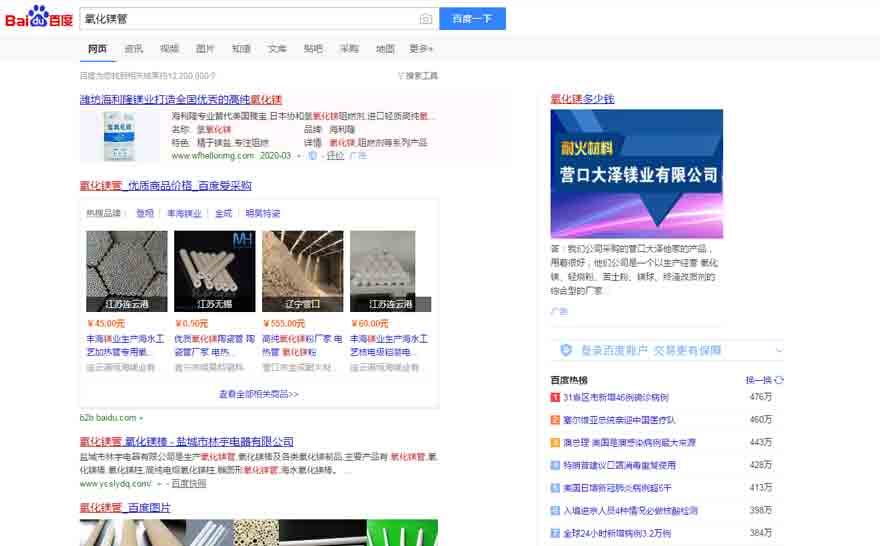Open 氧化镁管_氧化镁棒 盐城市林宇电器 result
The width and height of the screenshot is (880, 546).
187,441
